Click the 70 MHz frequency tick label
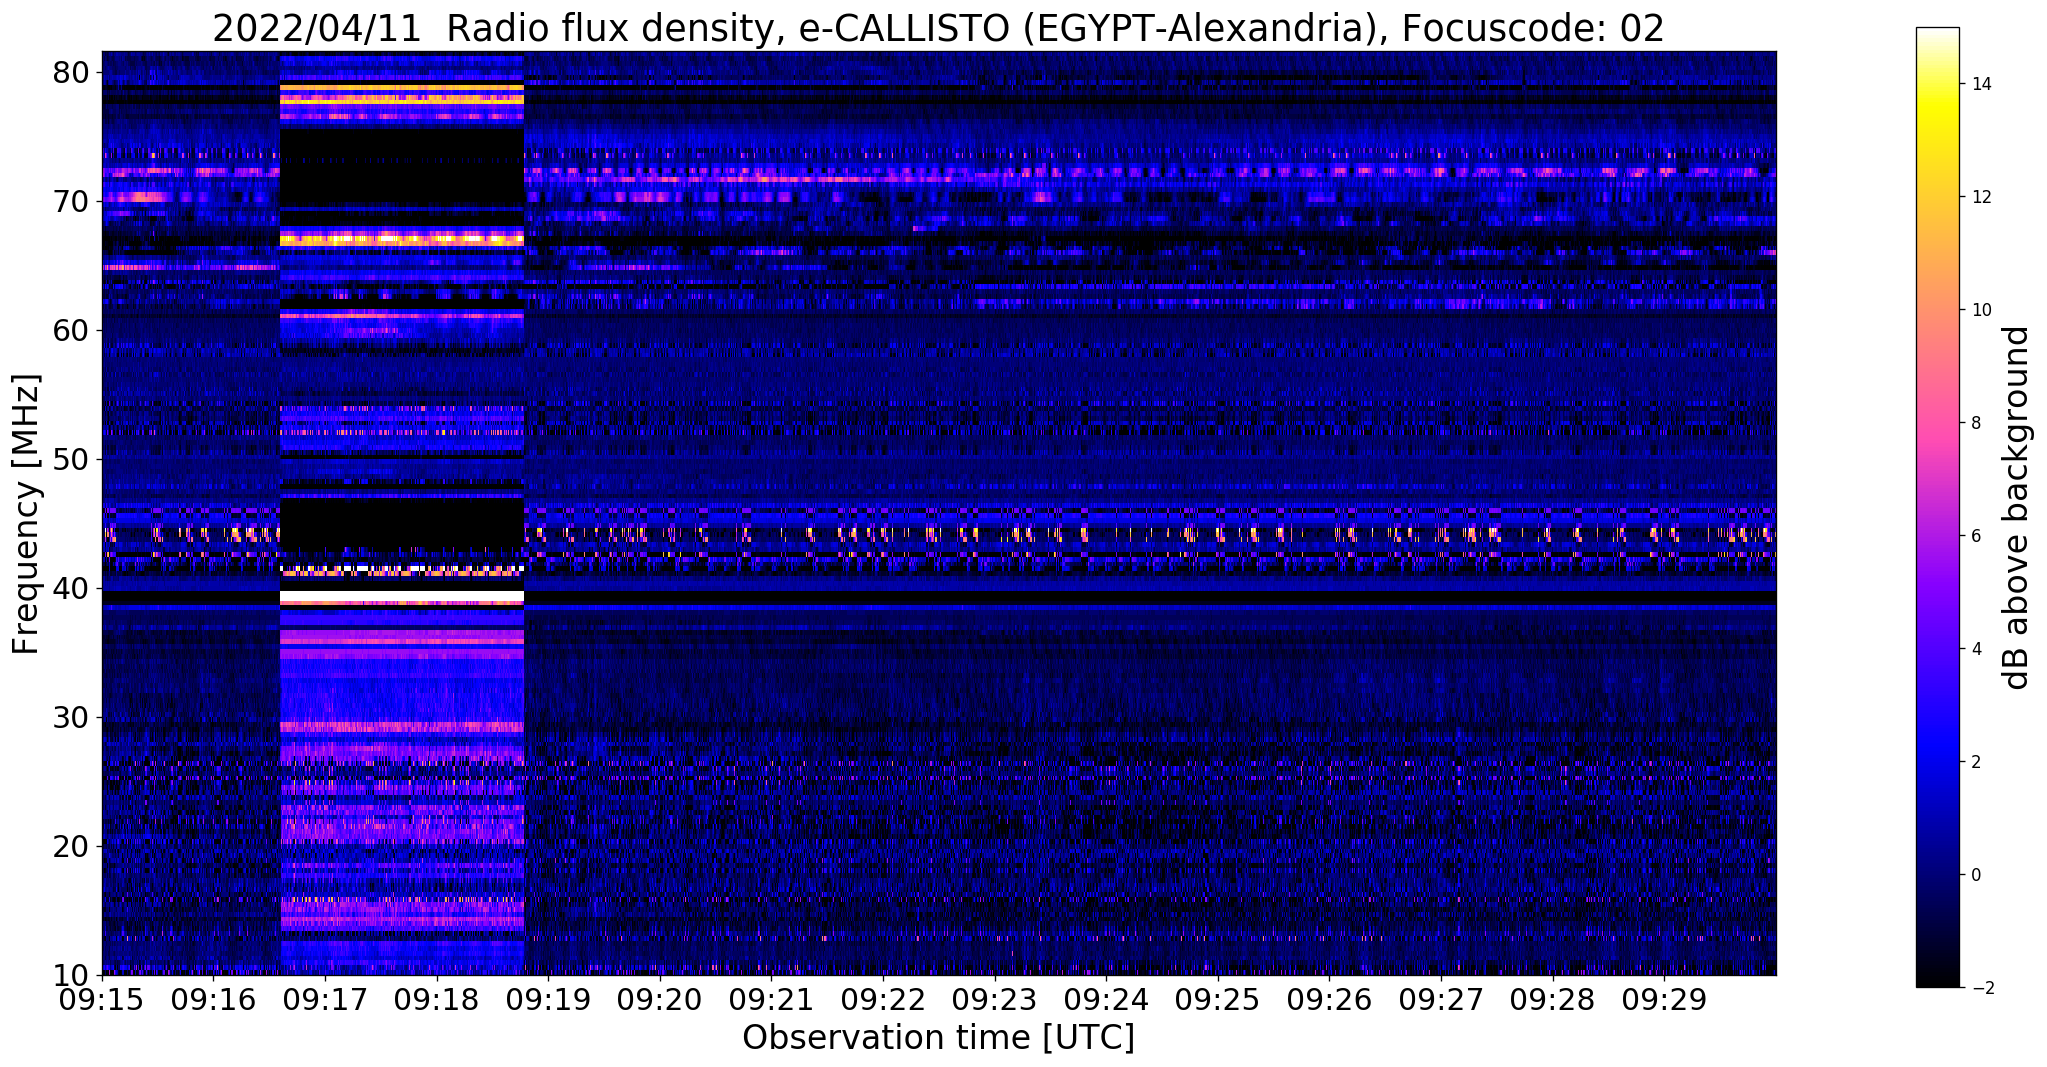The image size is (2047, 1067). 70,201
